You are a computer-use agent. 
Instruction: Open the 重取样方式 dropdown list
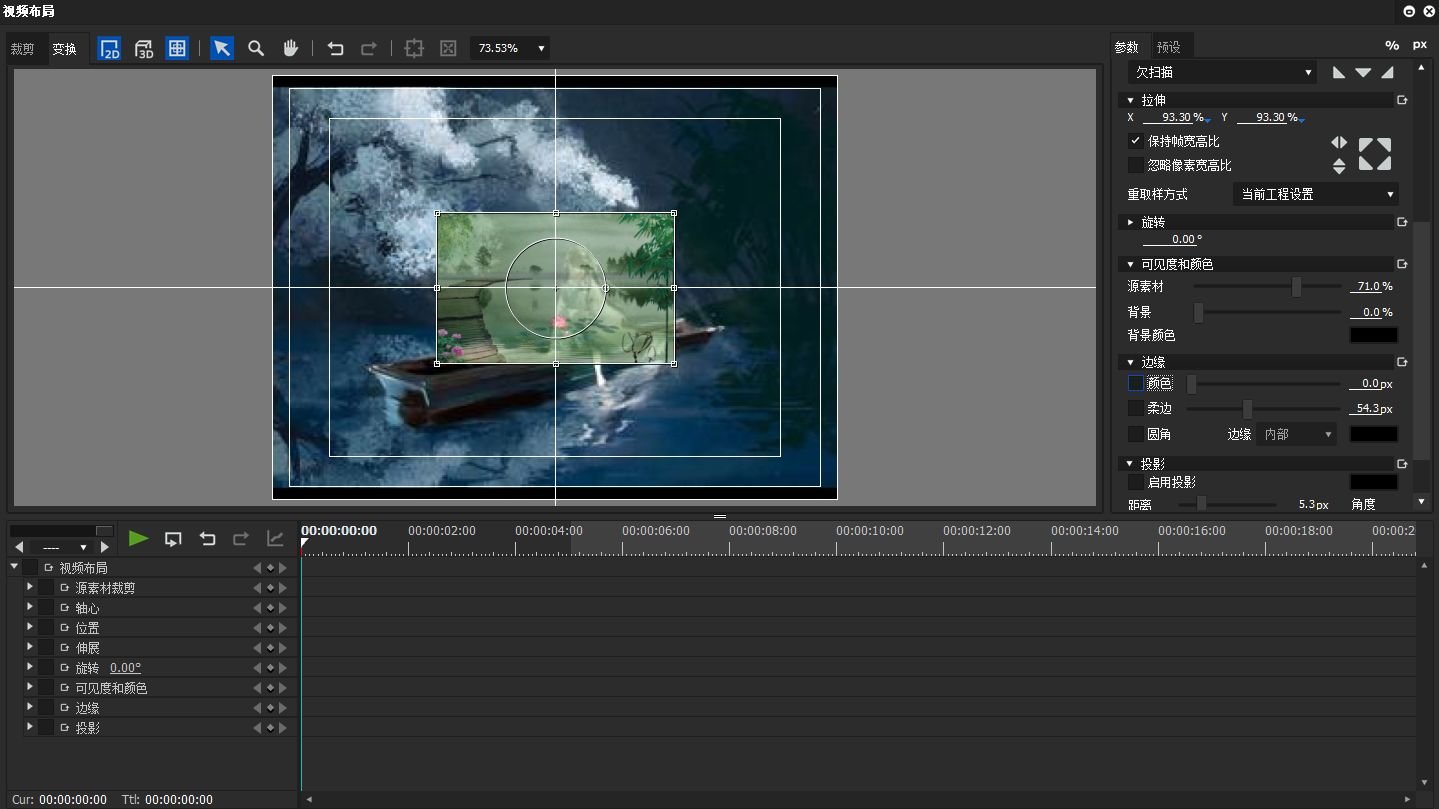point(1316,194)
